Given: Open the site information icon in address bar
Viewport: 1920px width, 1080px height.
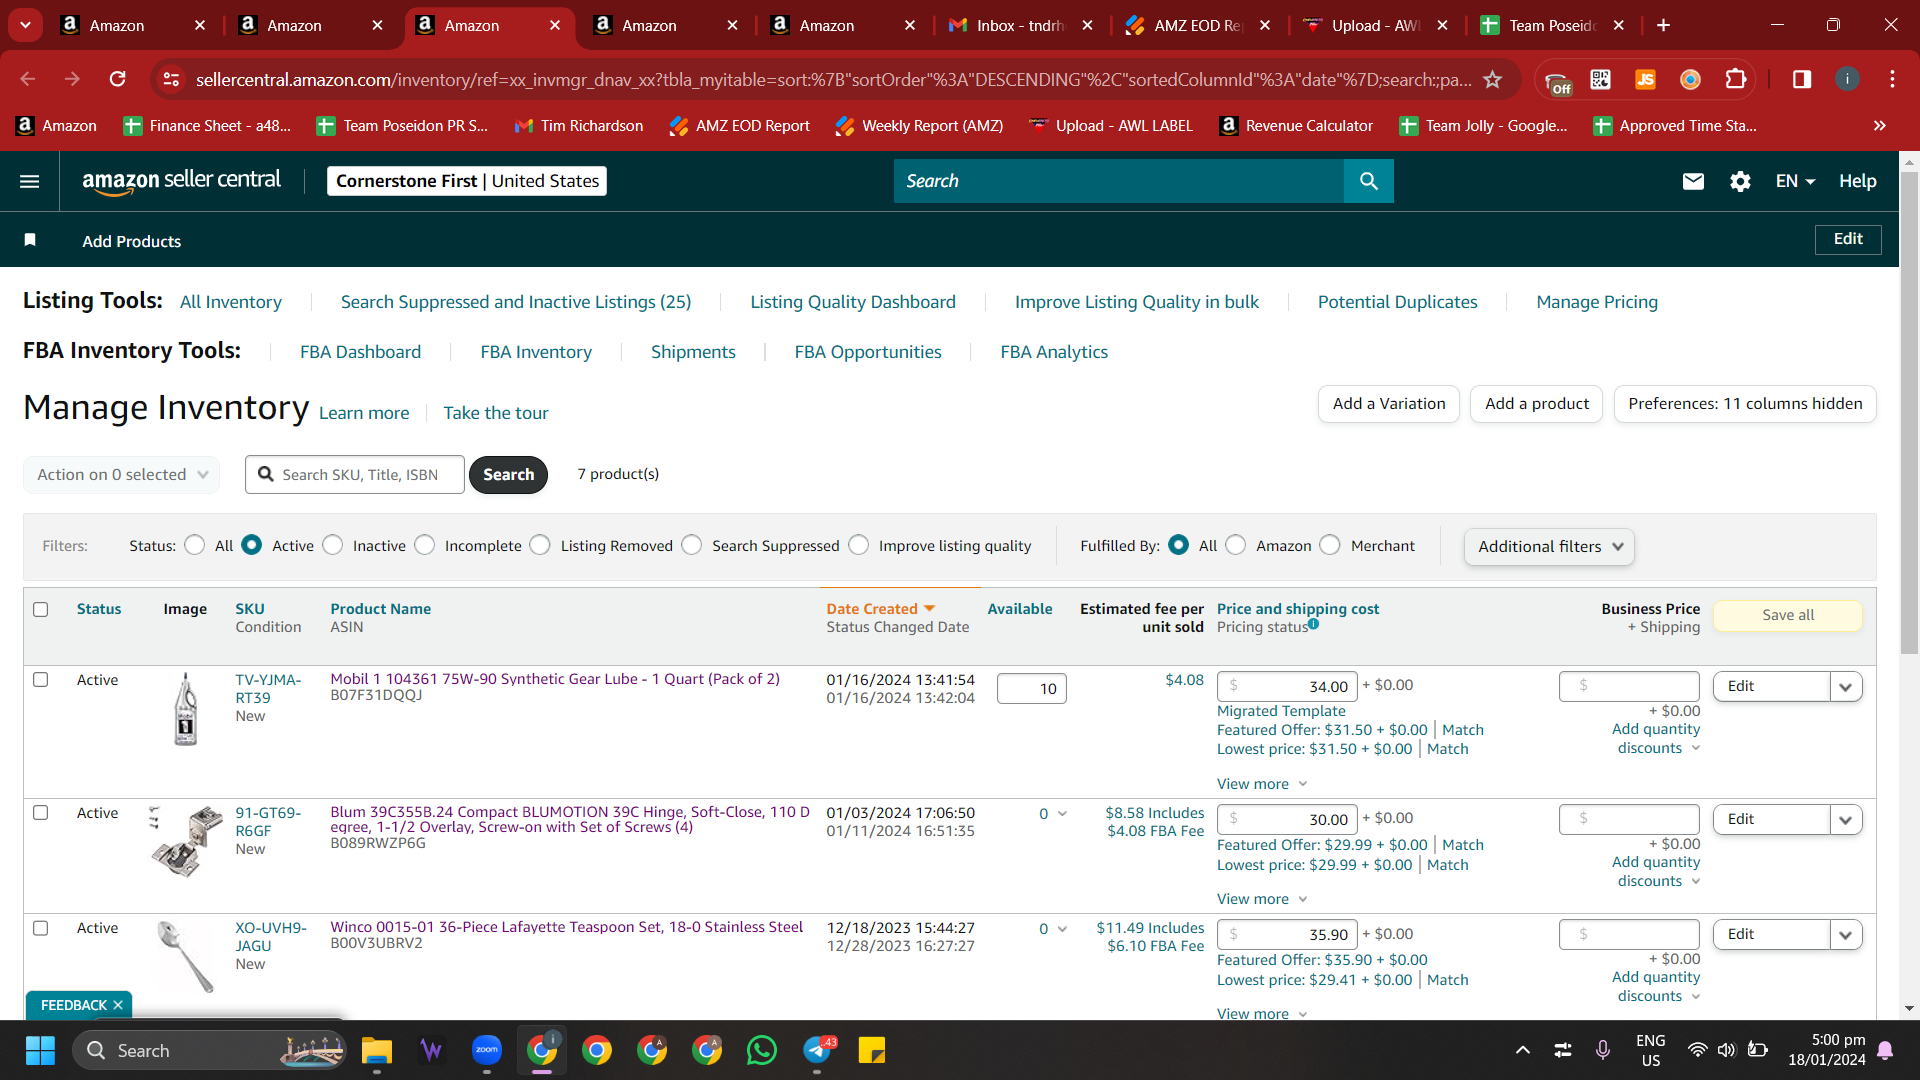Looking at the screenshot, I should coord(171,79).
